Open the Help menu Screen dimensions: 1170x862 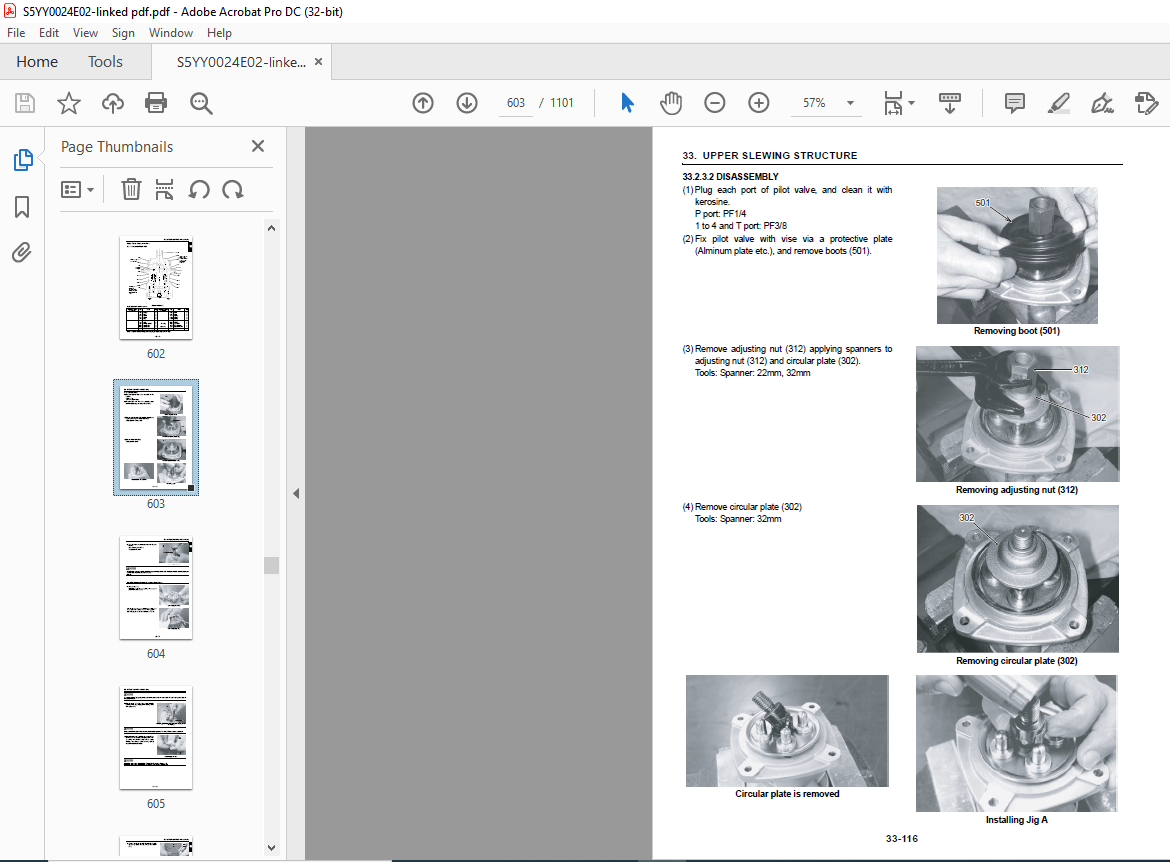(x=219, y=33)
